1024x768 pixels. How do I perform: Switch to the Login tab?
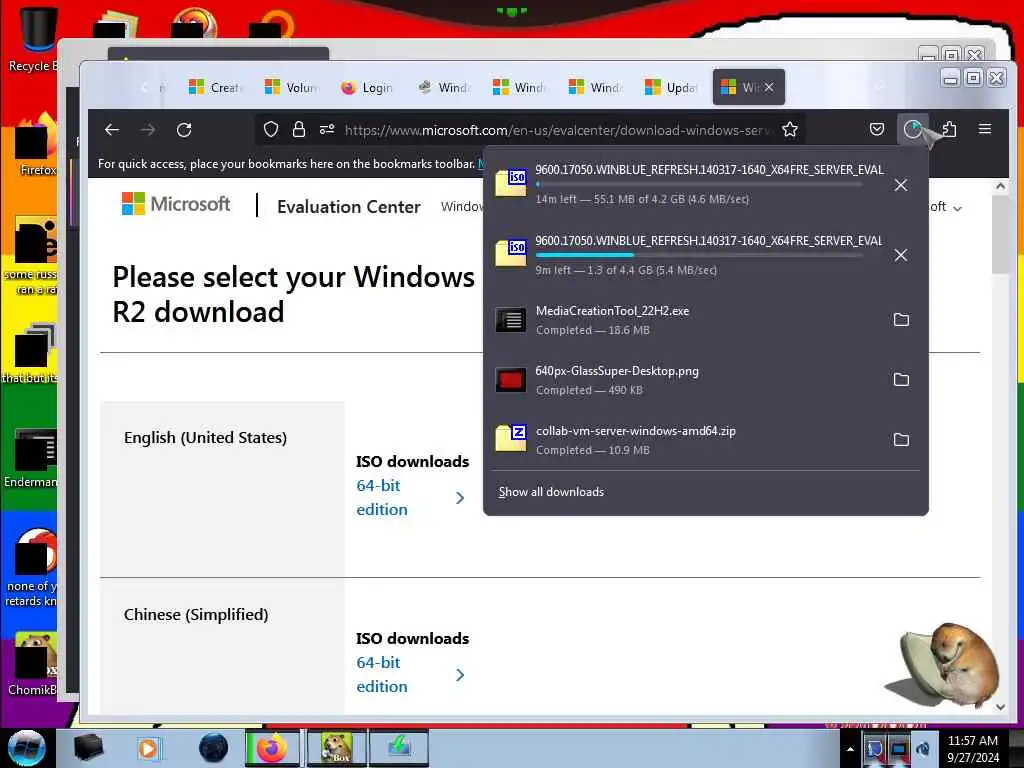tap(367, 87)
